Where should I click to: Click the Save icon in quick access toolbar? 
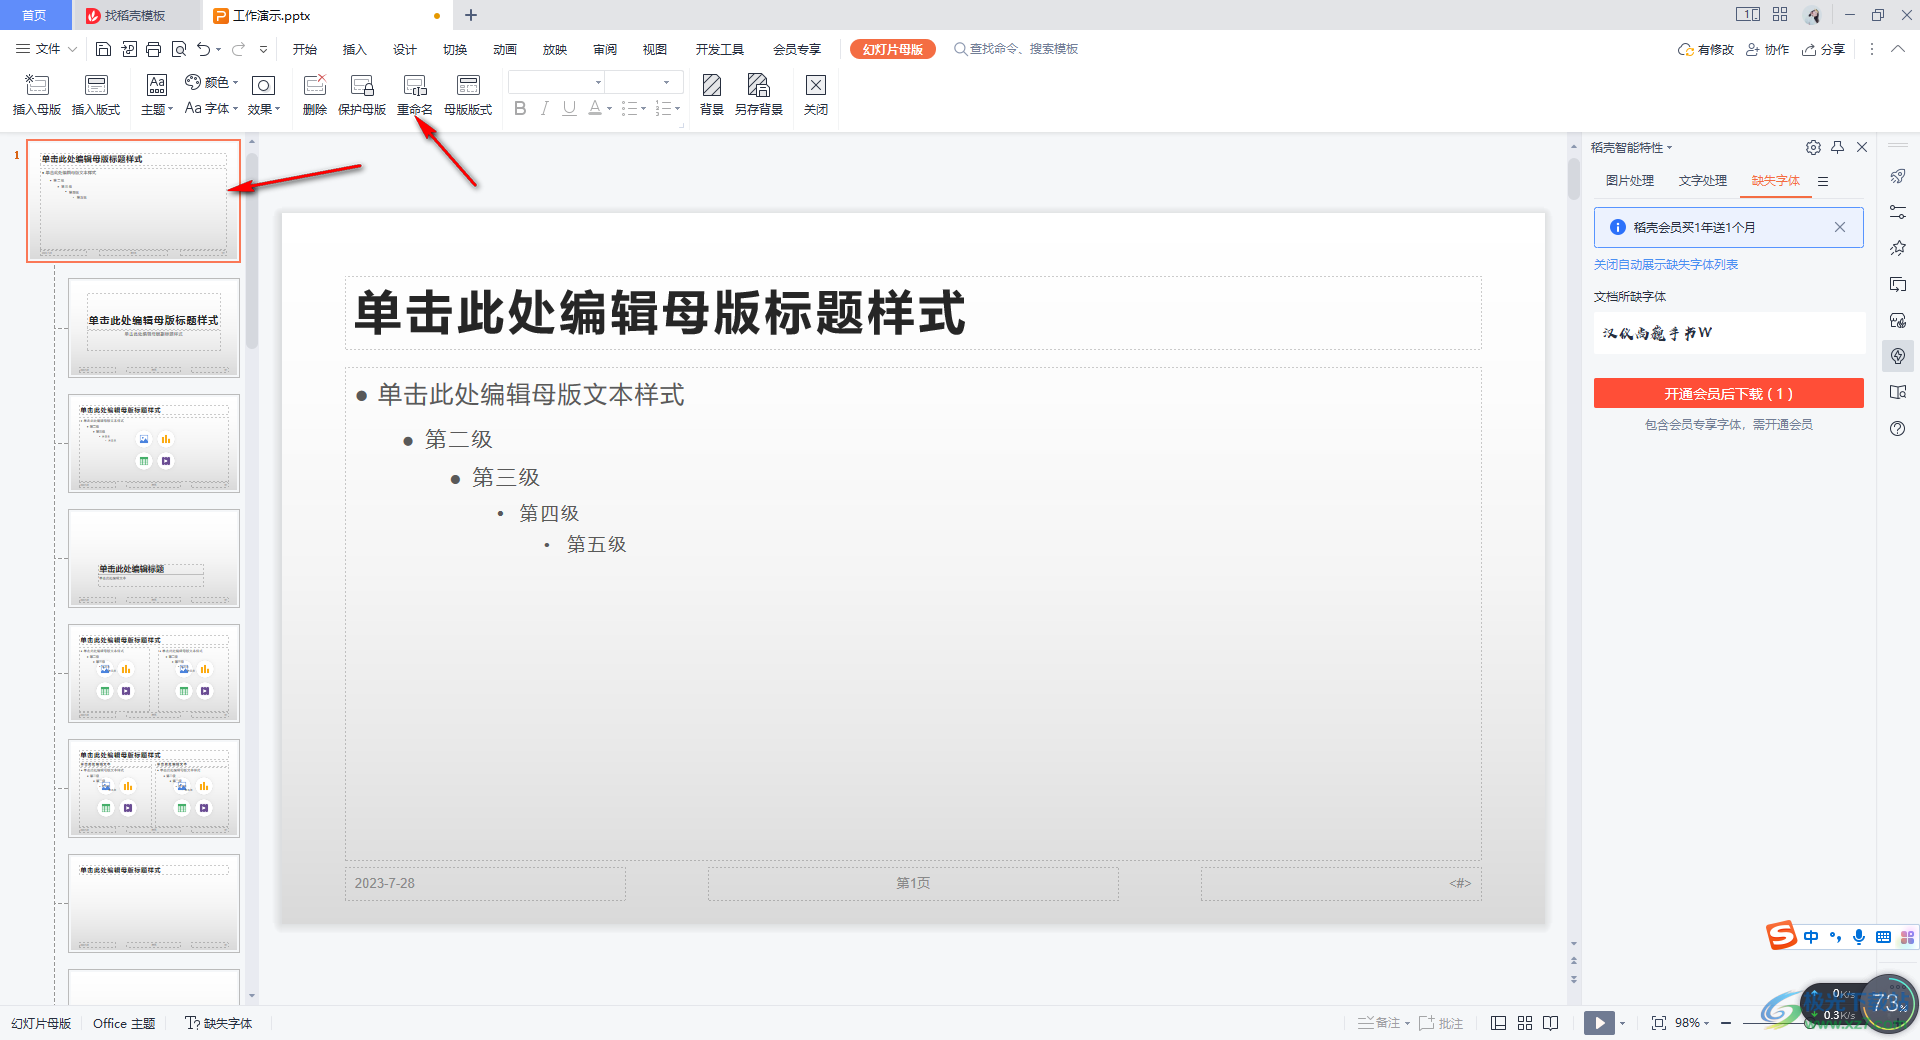click(103, 49)
